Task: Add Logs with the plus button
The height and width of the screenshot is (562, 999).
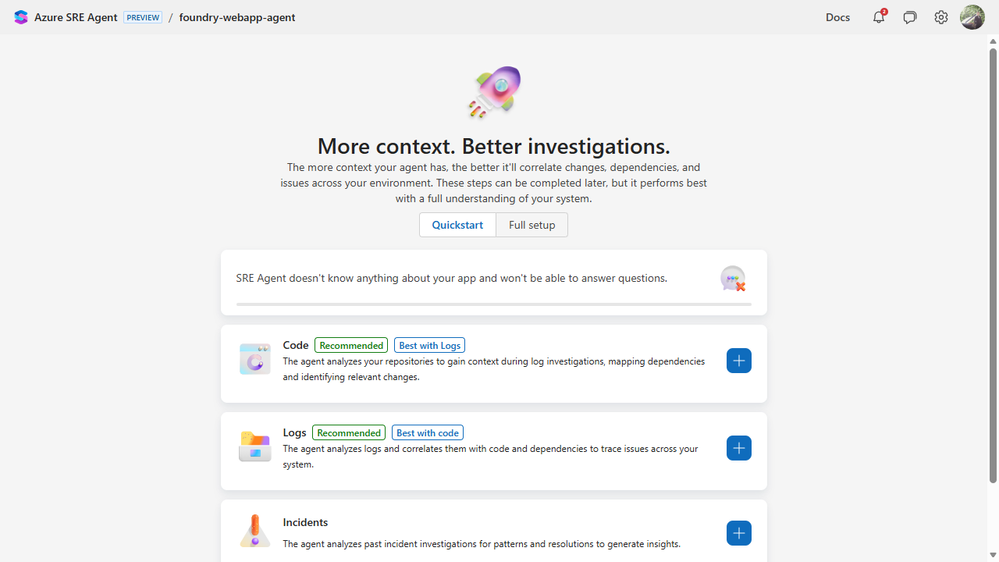Action: tap(739, 448)
